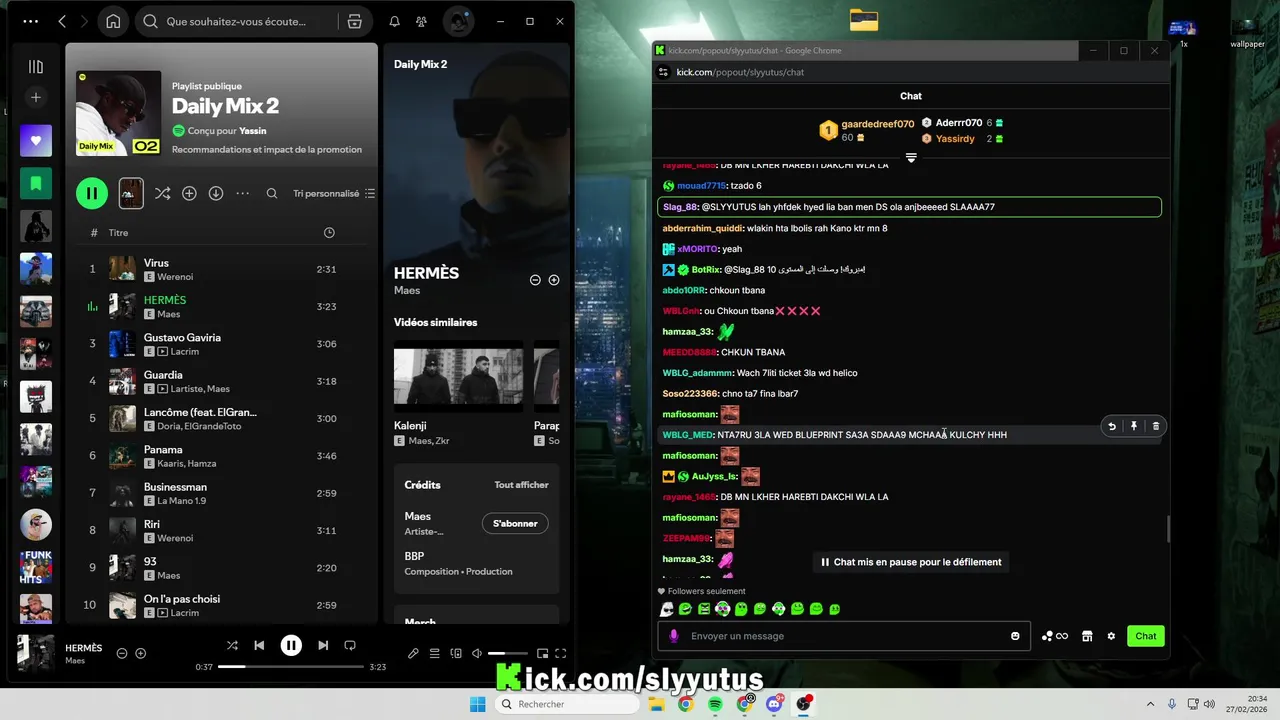
Task: Open Spotify notifications bell
Action: tap(394, 21)
